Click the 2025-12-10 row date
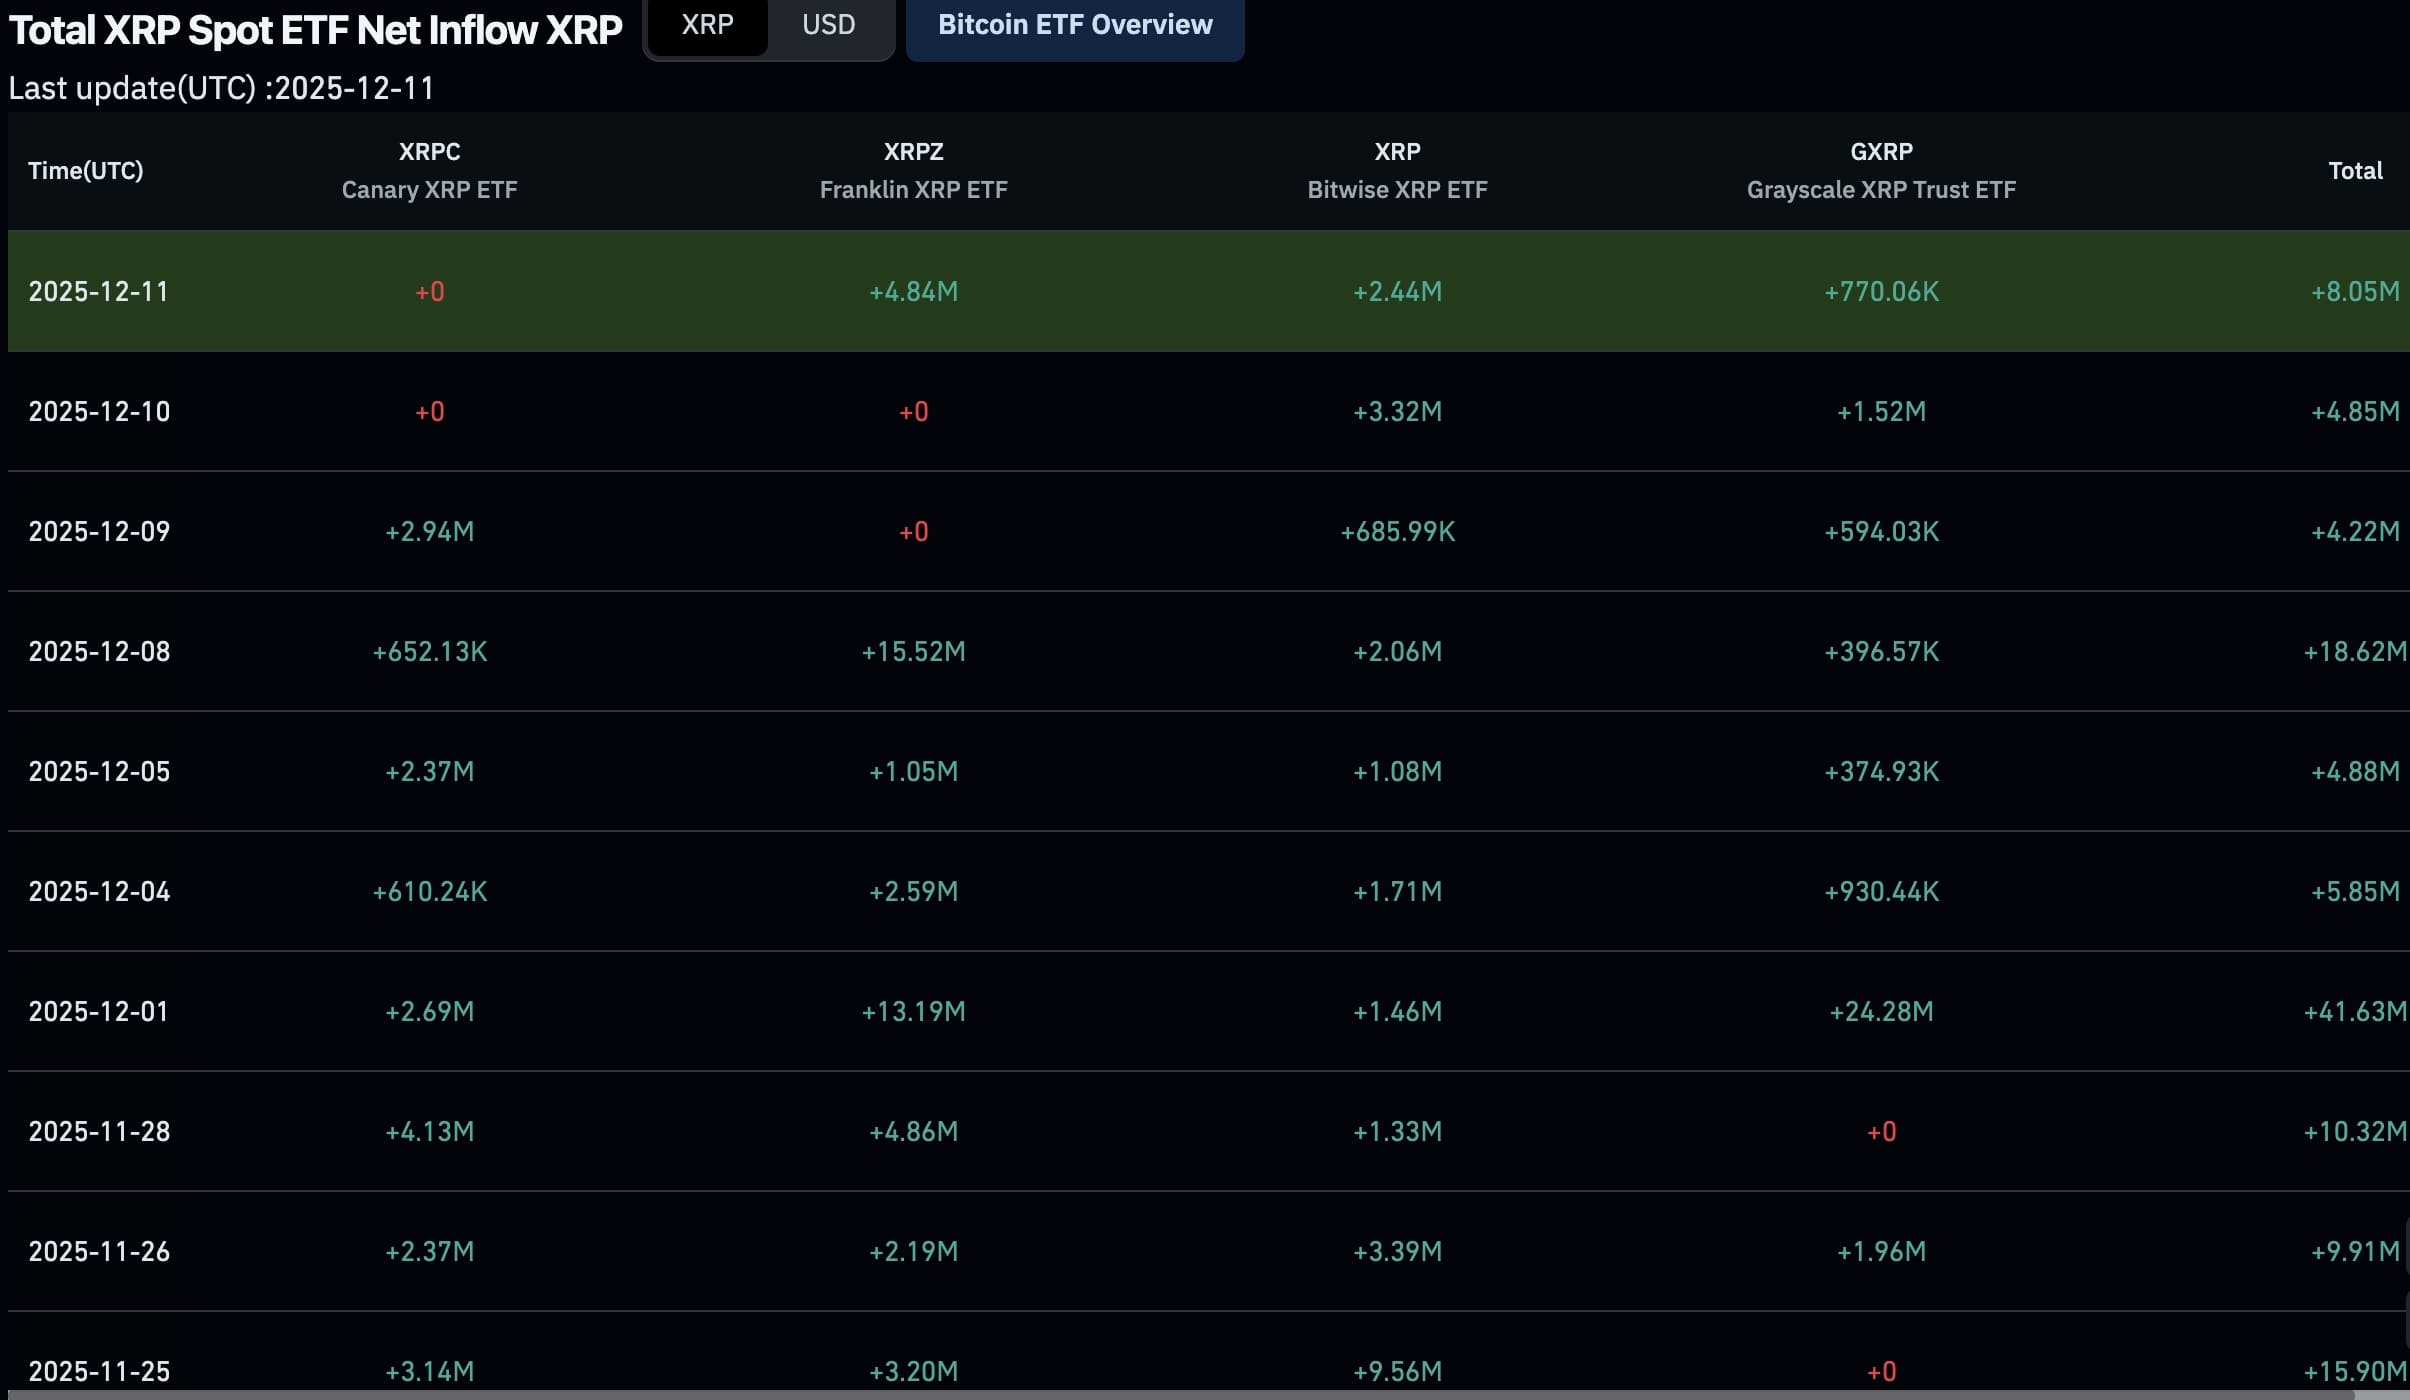 [x=99, y=411]
